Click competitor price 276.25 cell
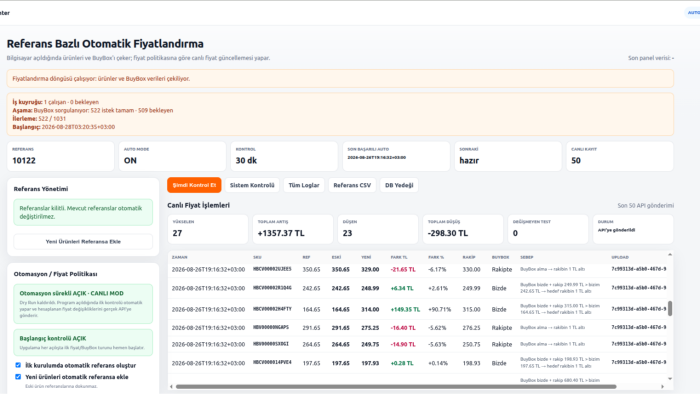The width and height of the screenshot is (700, 394). [471, 328]
